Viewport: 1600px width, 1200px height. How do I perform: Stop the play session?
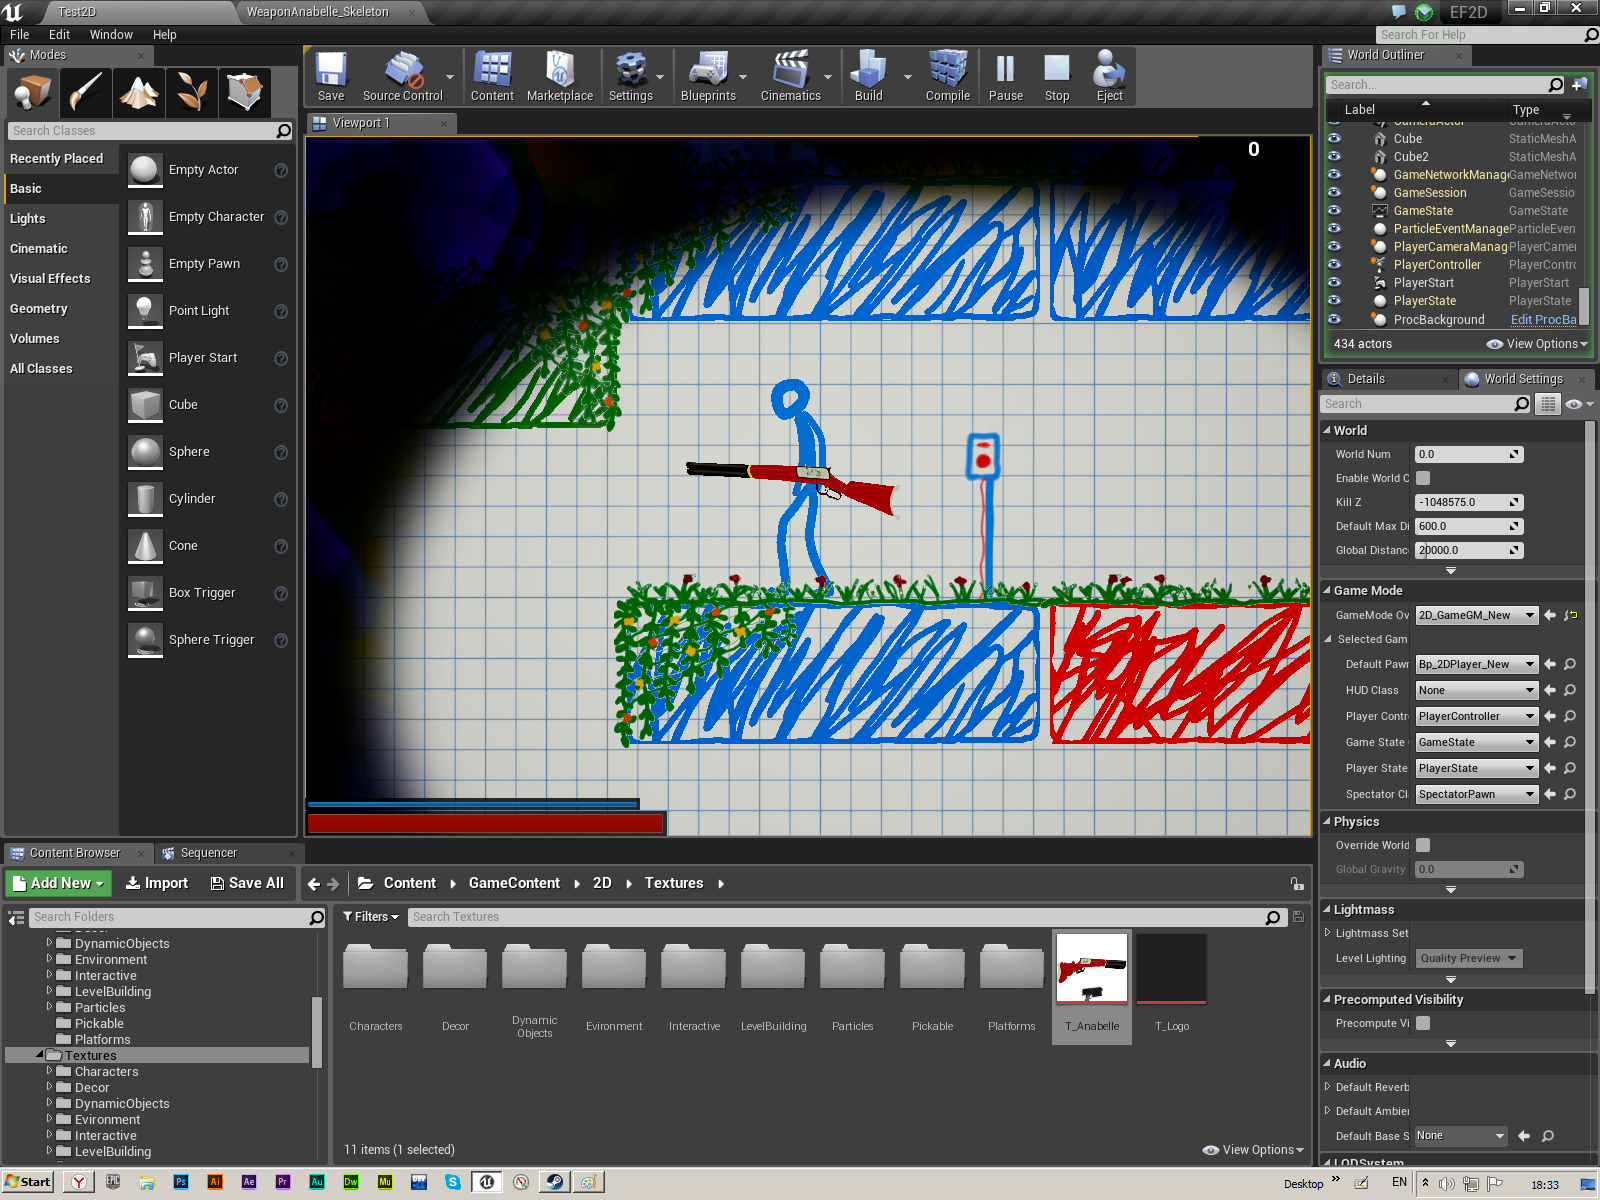(x=1057, y=76)
